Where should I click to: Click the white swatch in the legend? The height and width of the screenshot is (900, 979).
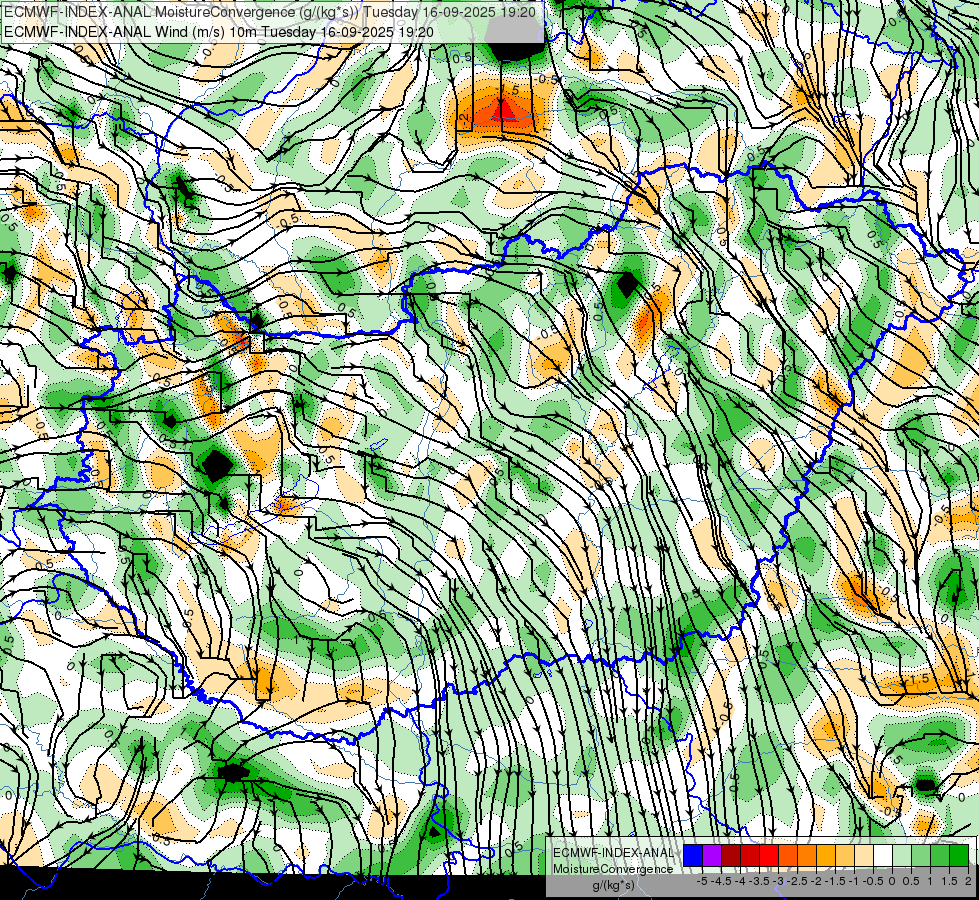883,856
